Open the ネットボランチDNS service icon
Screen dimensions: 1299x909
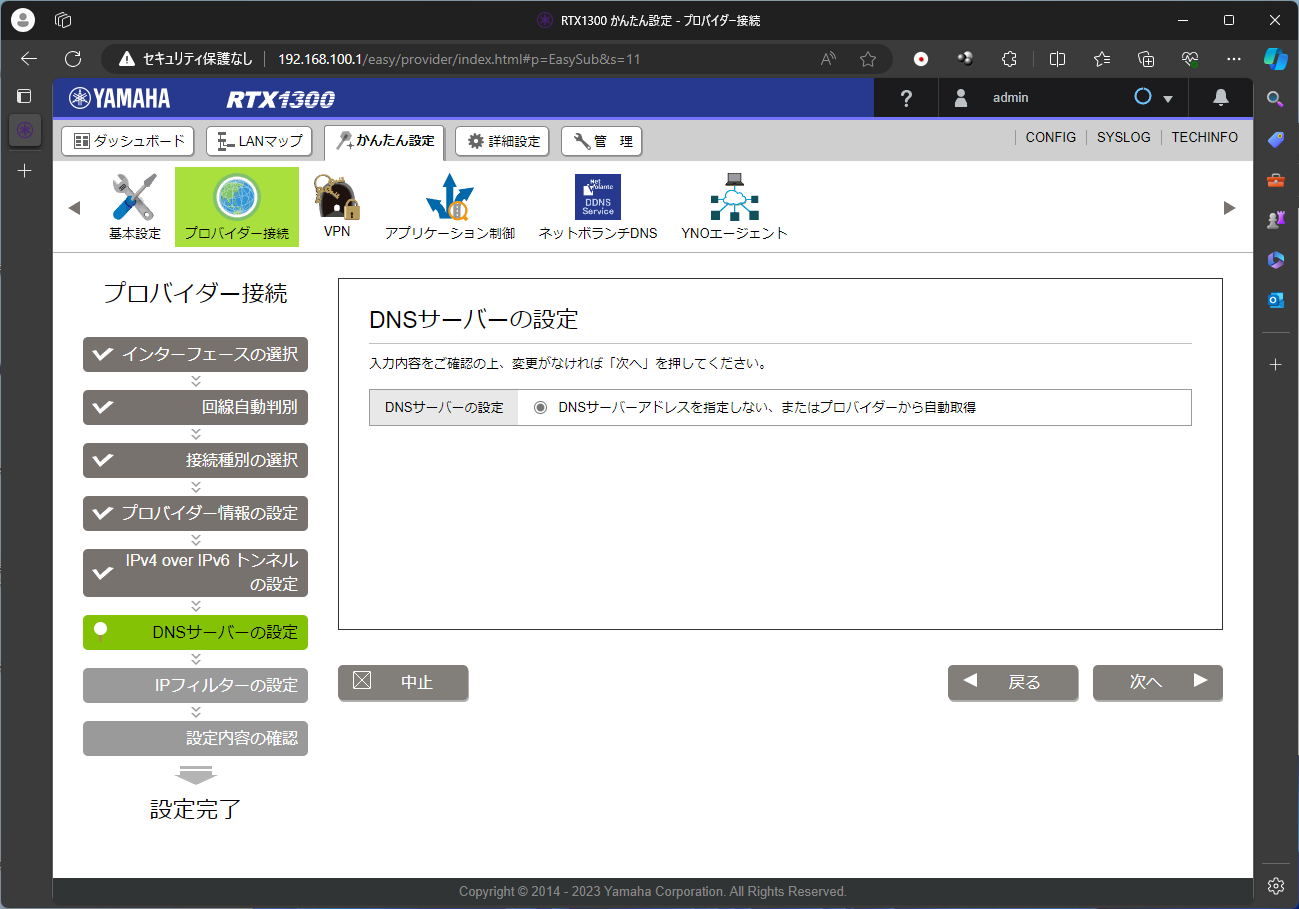597,197
